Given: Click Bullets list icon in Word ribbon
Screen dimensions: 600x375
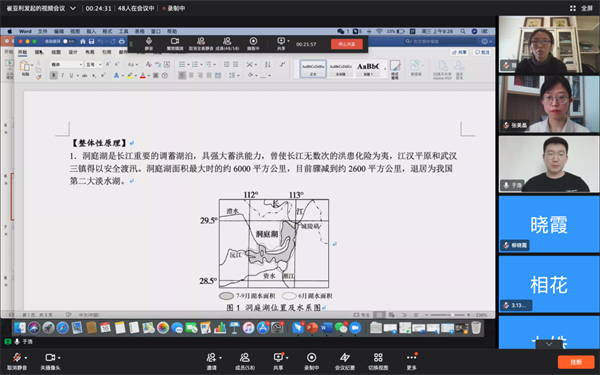Looking at the screenshot, I should tap(182, 64).
